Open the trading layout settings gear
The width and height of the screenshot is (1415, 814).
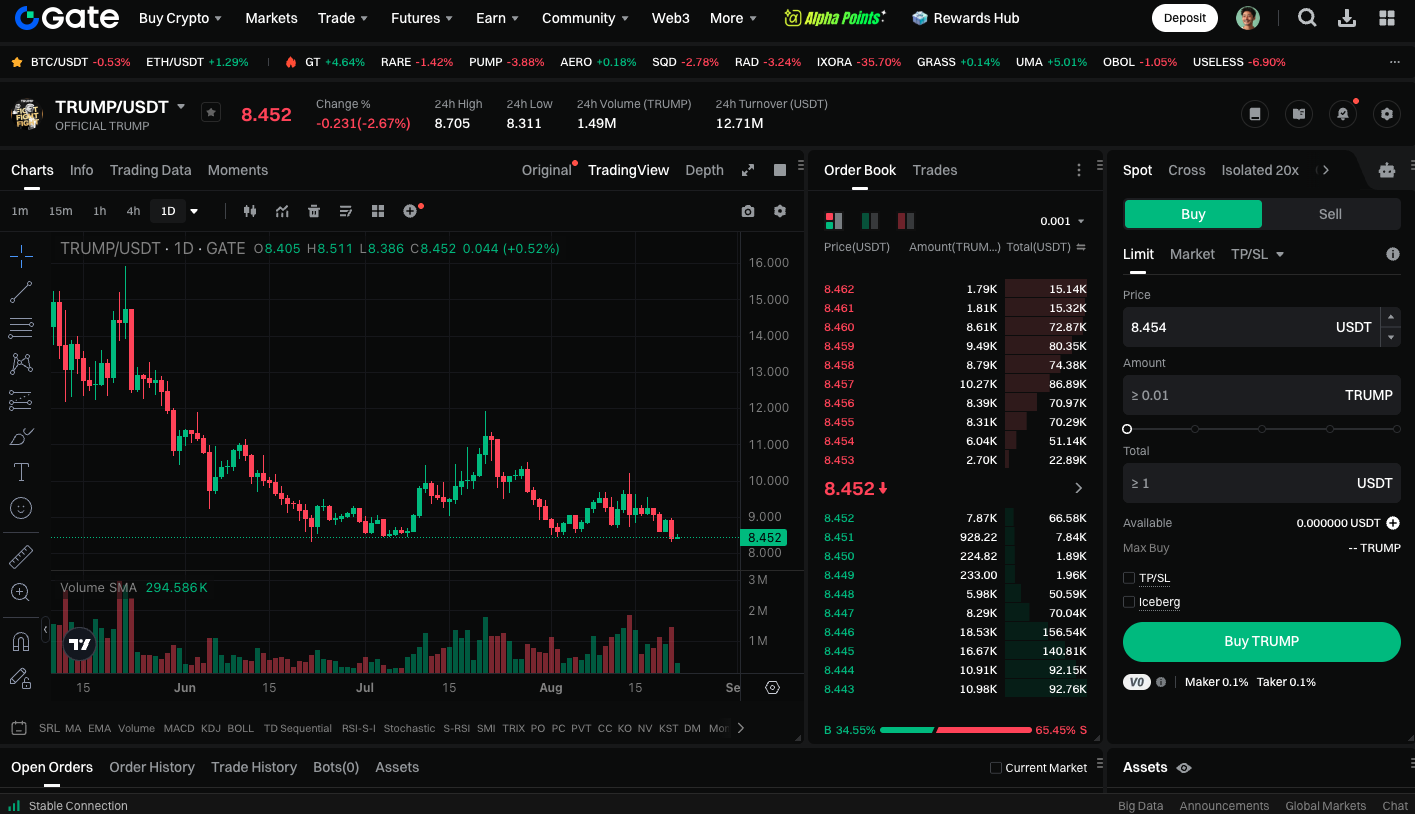pyautogui.click(x=1386, y=114)
